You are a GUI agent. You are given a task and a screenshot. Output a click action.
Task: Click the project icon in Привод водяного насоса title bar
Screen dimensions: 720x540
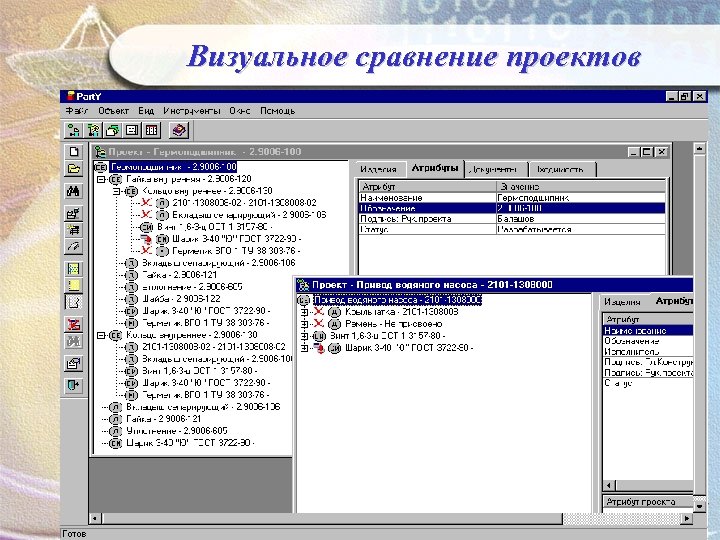[x=303, y=285]
